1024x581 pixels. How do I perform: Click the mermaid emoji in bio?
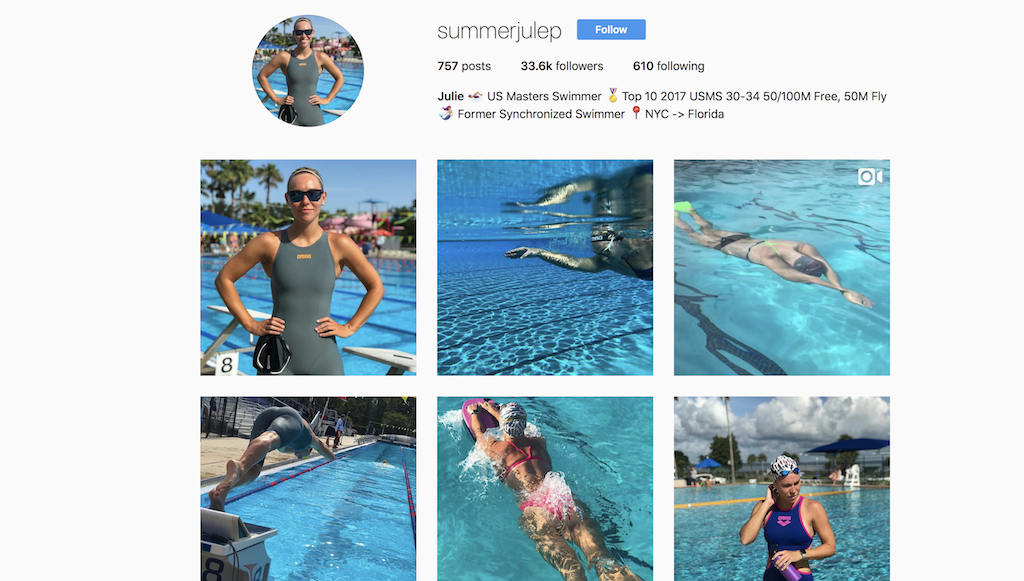pyautogui.click(x=445, y=114)
